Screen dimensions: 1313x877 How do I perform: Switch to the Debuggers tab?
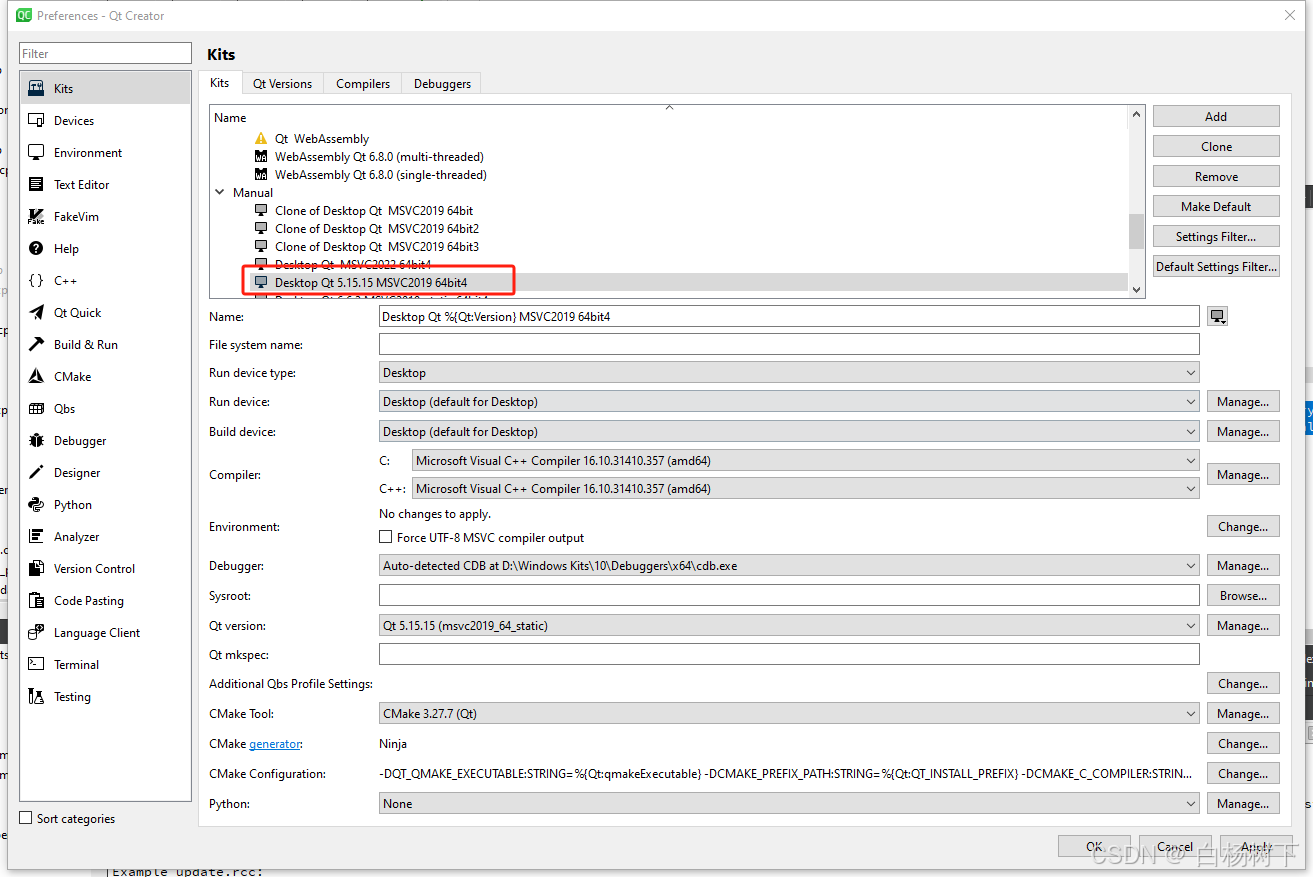442,84
